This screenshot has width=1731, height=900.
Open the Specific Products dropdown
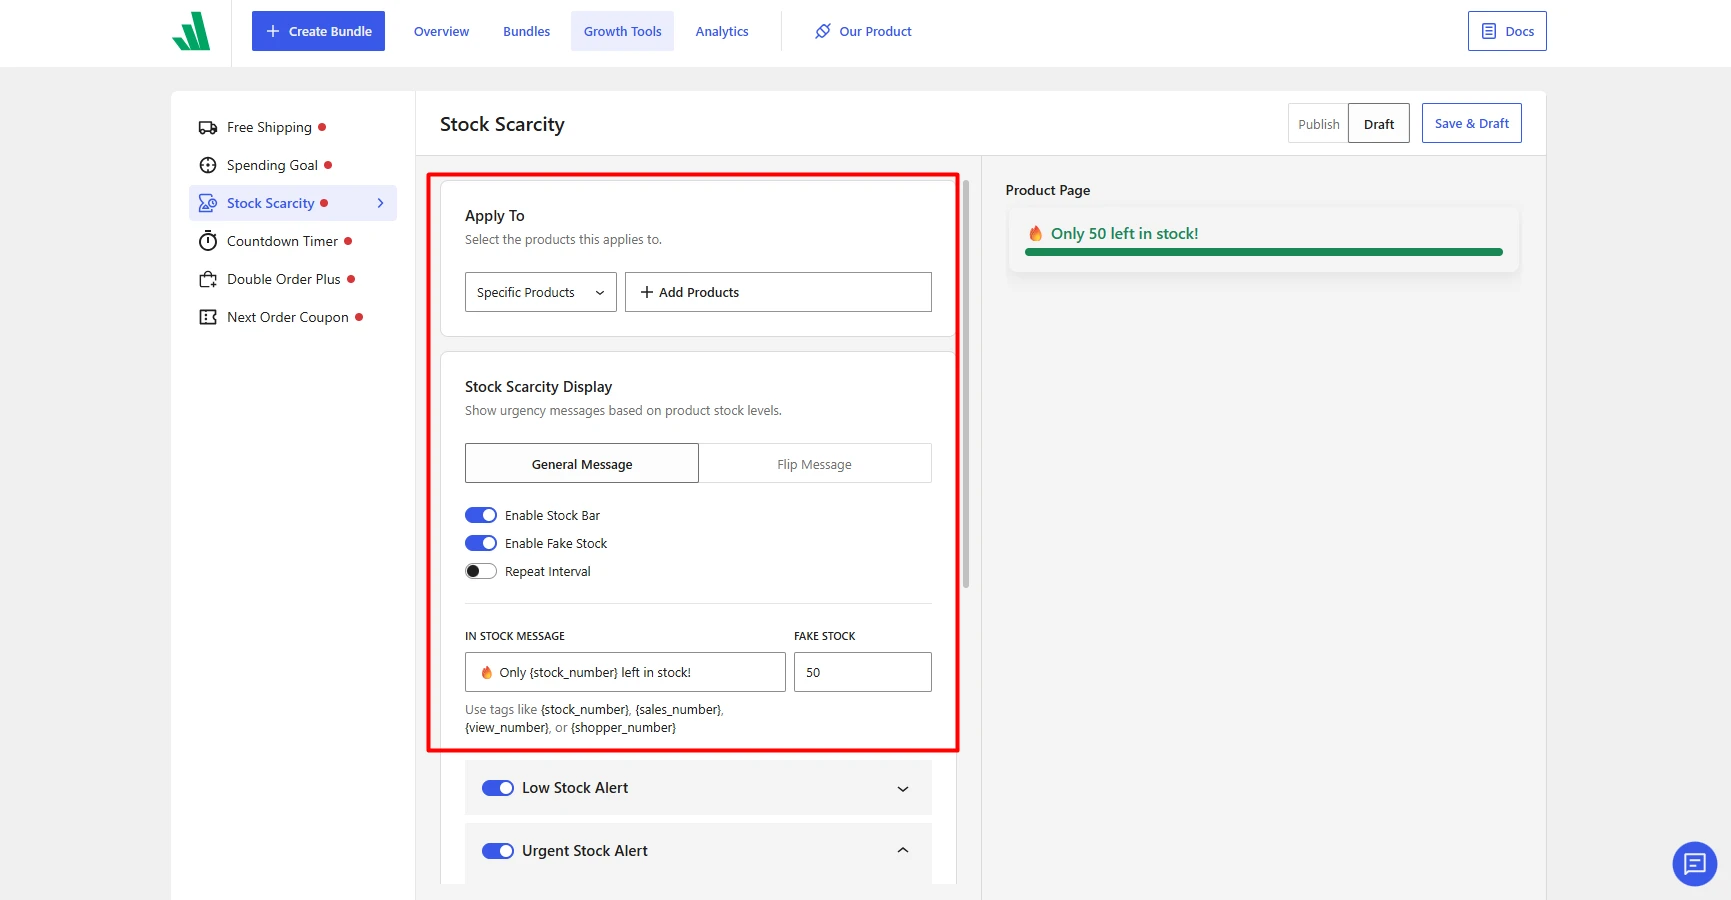coord(541,292)
